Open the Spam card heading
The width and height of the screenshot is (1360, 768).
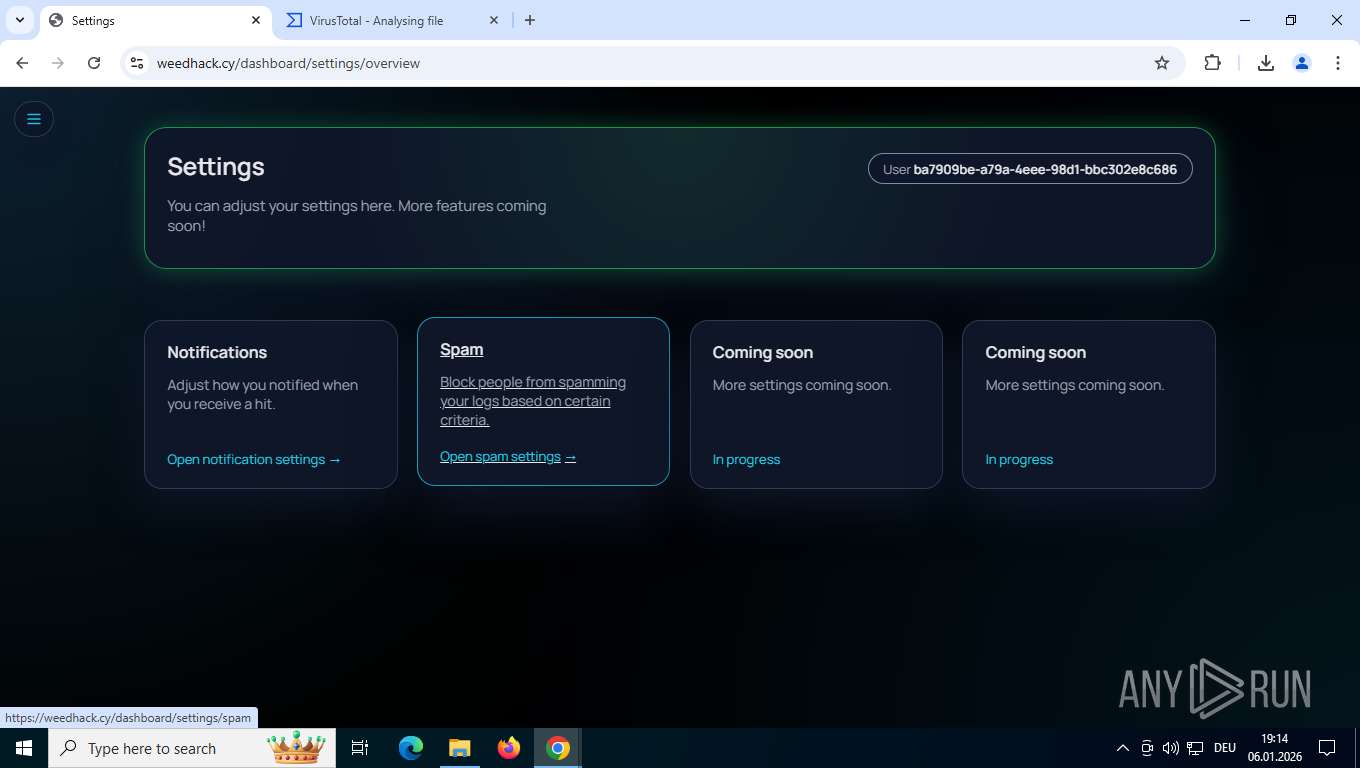pos(462,349)
